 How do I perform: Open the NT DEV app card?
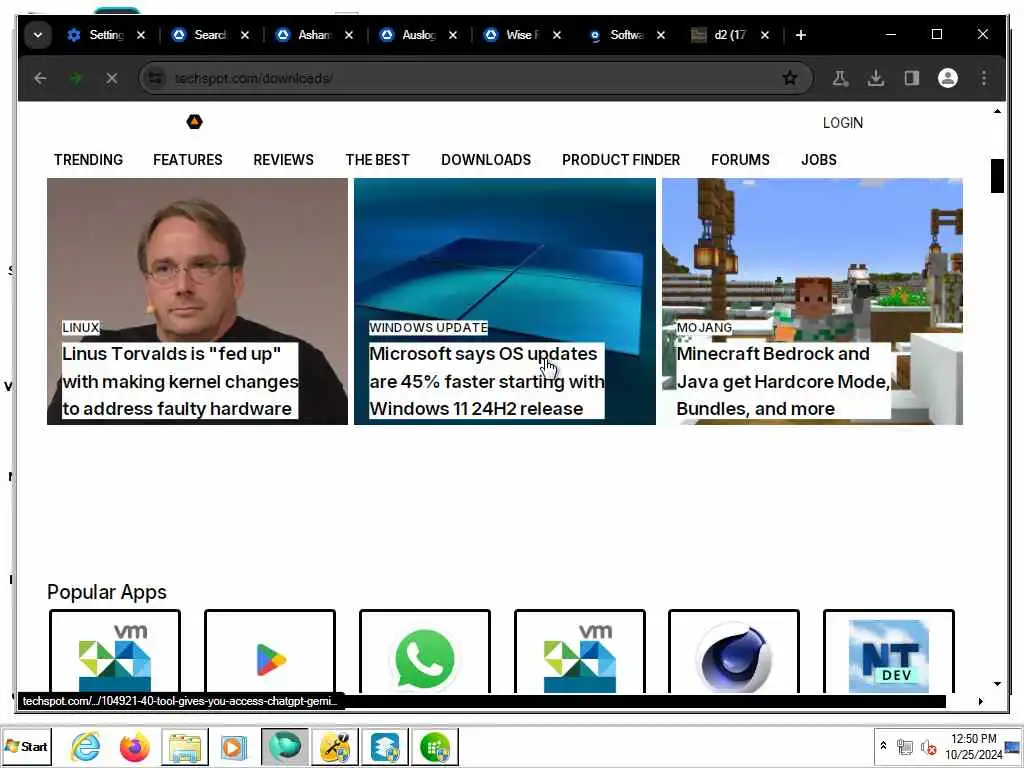point(889,652)
